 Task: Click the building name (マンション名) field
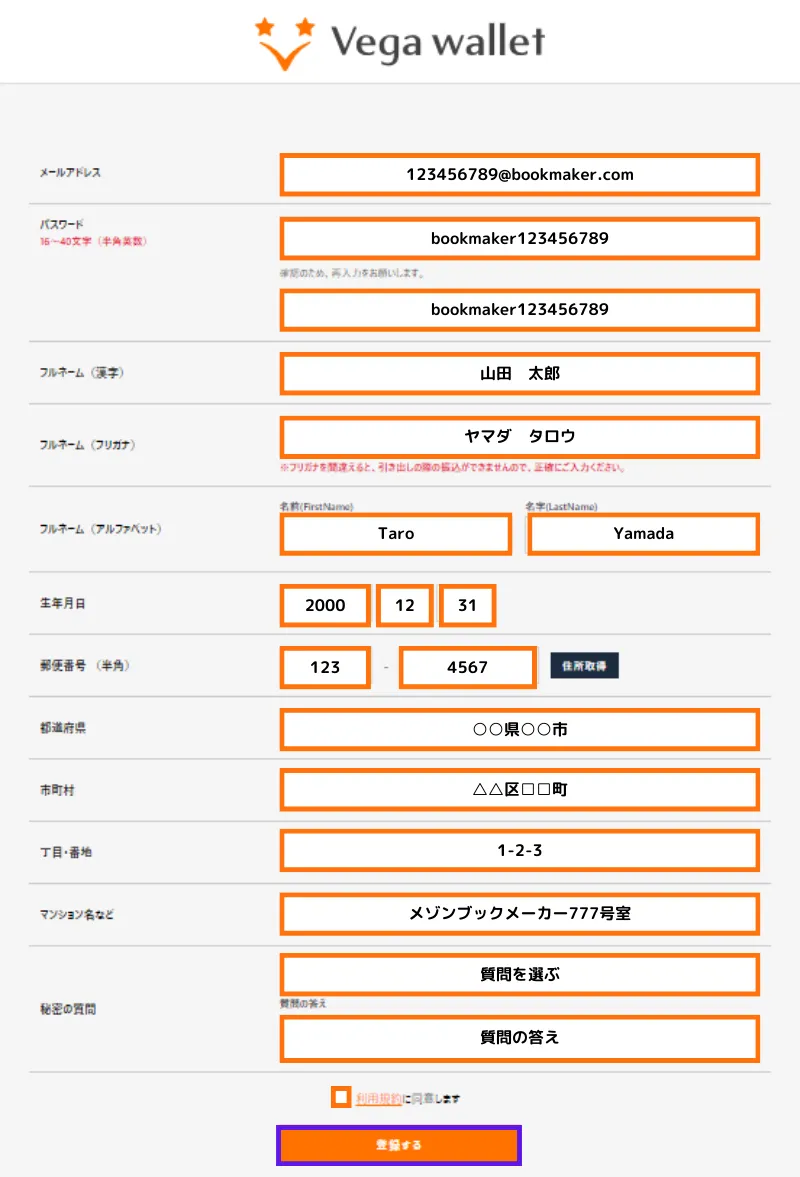pyautogui.click(x=519, y=914)
